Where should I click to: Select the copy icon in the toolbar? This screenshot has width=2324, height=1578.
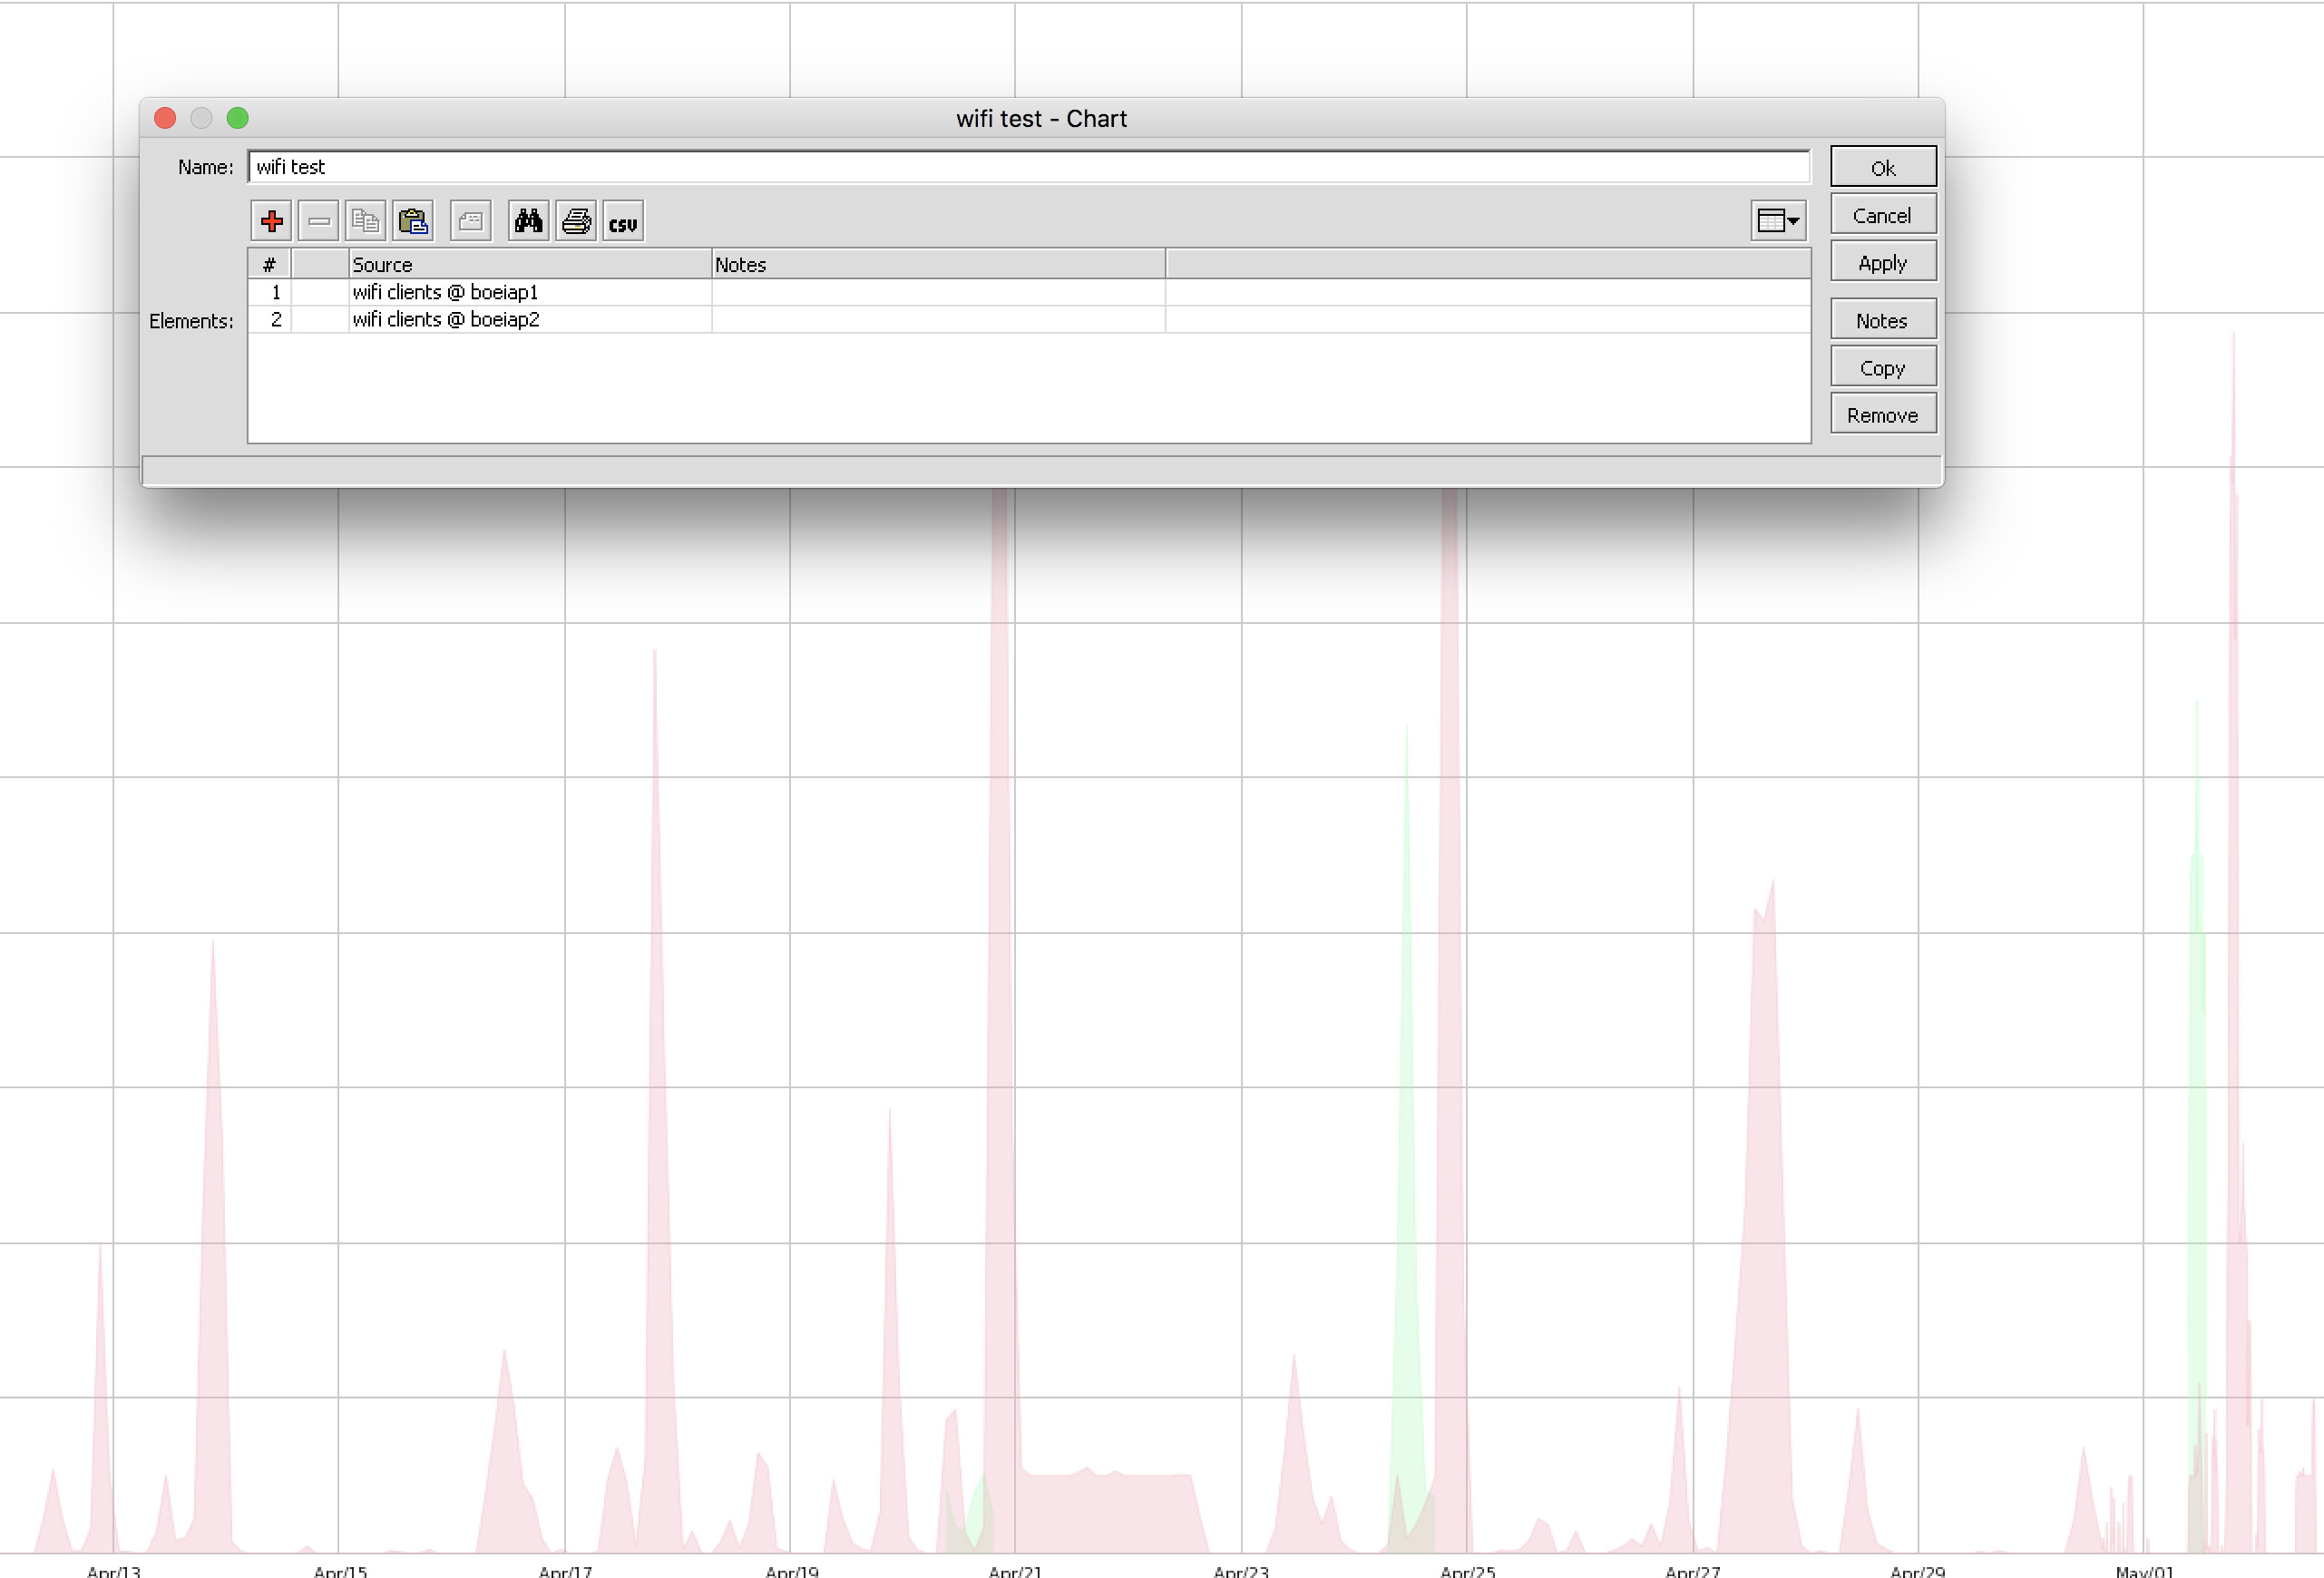(366, 221)
